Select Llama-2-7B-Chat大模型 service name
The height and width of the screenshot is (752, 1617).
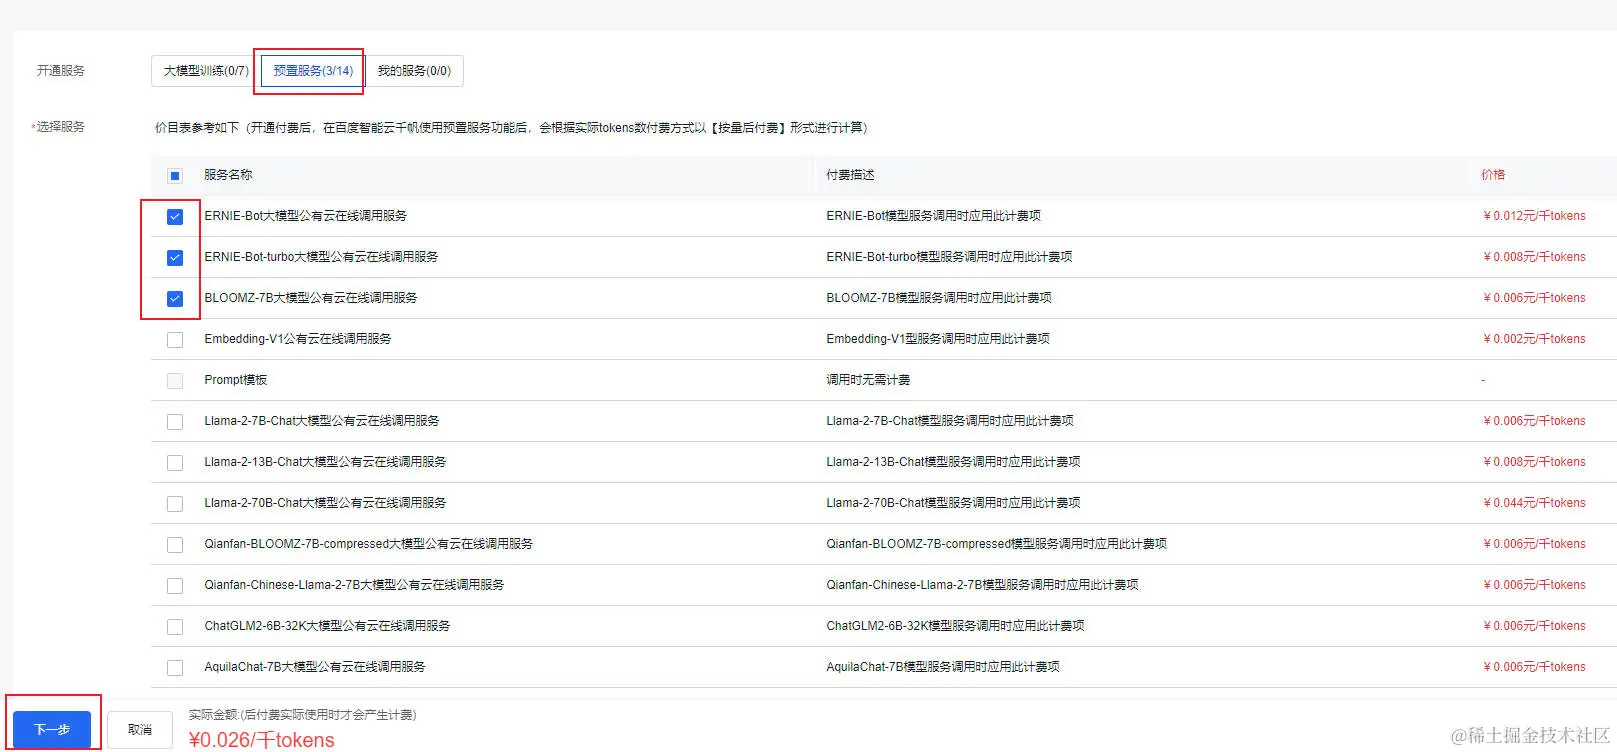coord(322,421)
